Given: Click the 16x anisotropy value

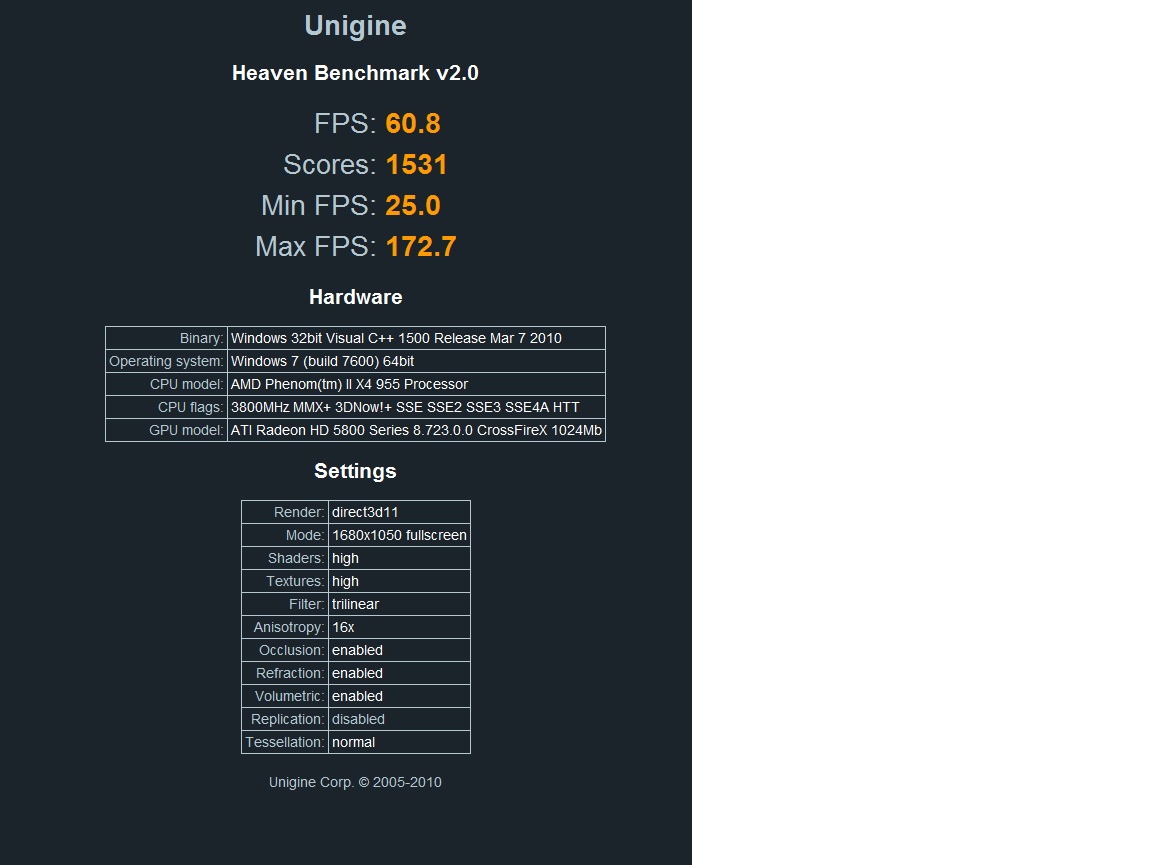Looking at the screenshot, I should pyautogui.click(x=399, y=627).
